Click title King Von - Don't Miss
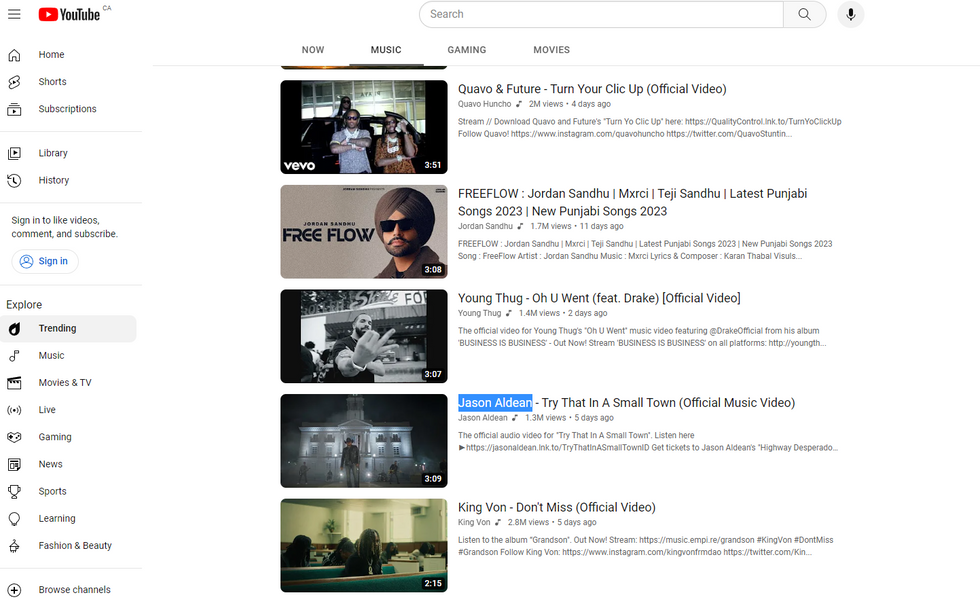This screenshot has width=980, height=602. (x=556, y=508)
